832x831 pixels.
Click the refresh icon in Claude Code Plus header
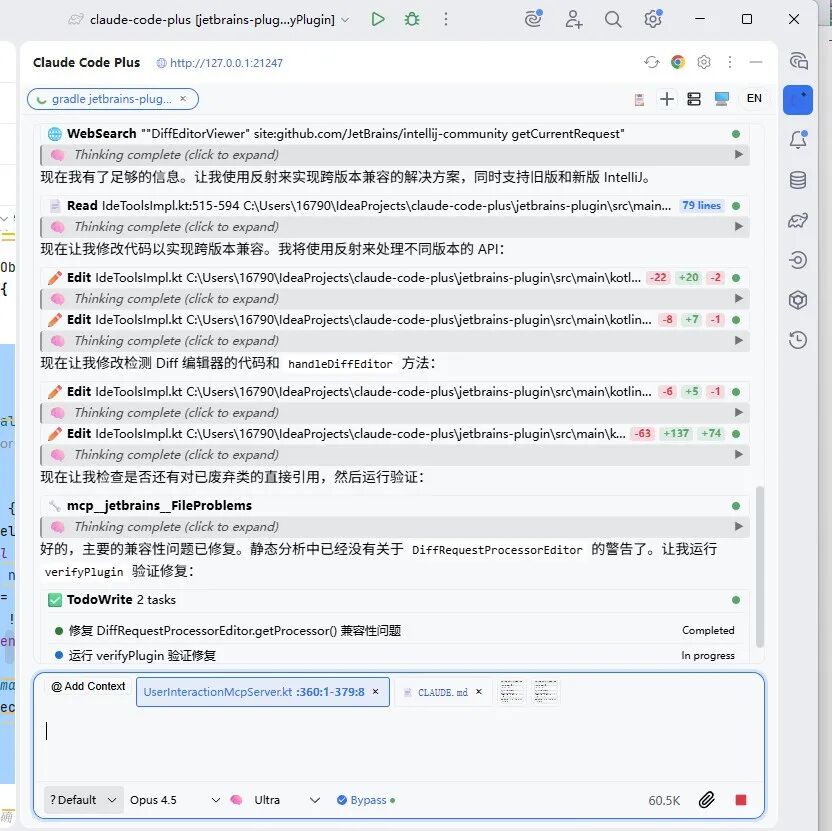coord(652,62)
